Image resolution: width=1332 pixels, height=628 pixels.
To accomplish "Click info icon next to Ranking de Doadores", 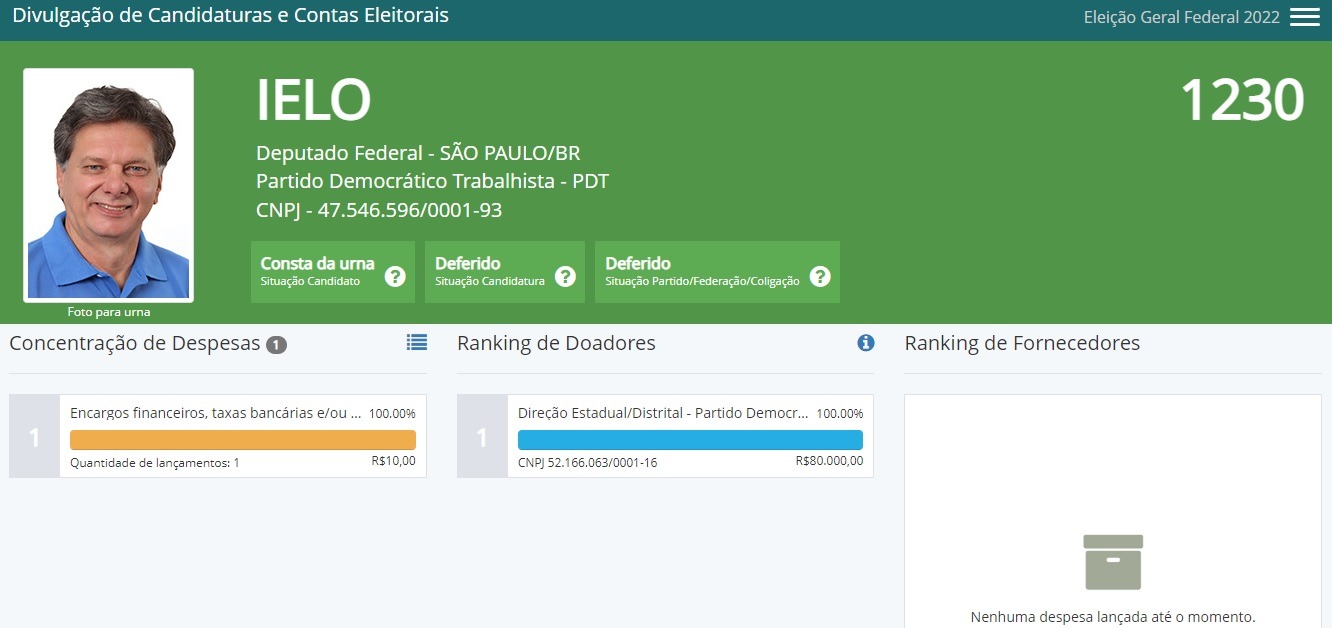I will pos(866,343).
